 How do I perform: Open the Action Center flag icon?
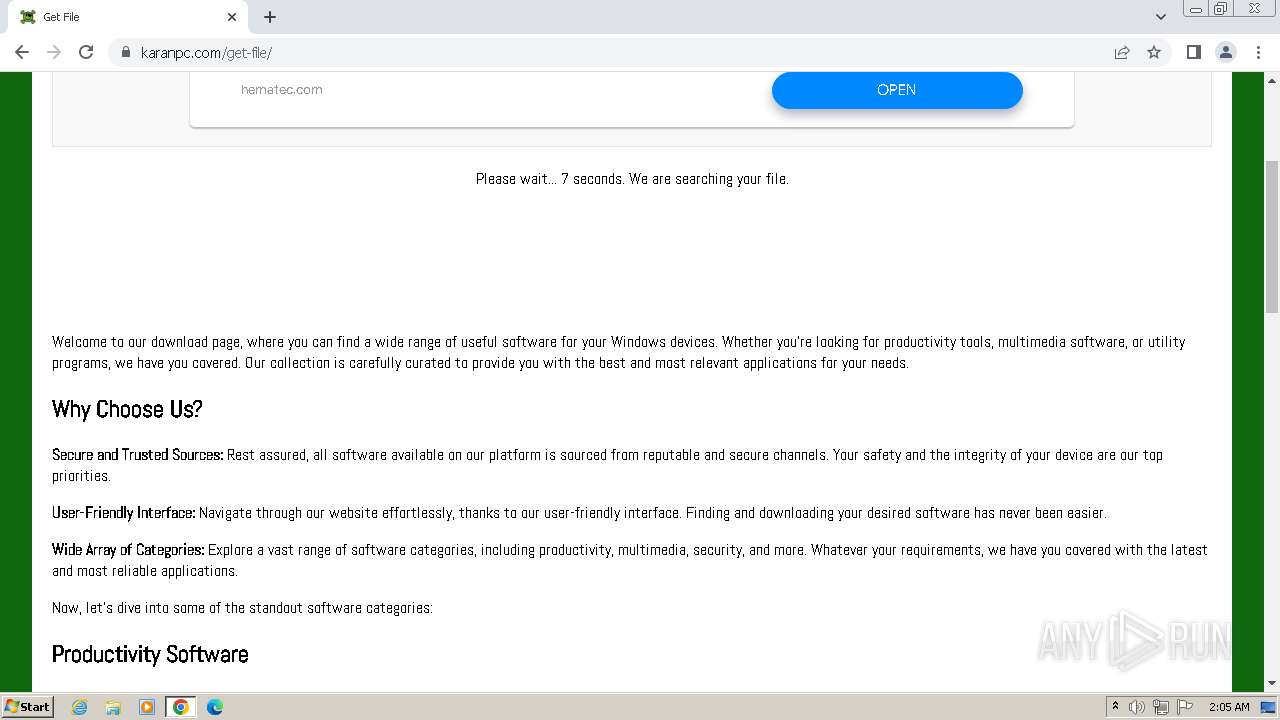(1185, 707)
